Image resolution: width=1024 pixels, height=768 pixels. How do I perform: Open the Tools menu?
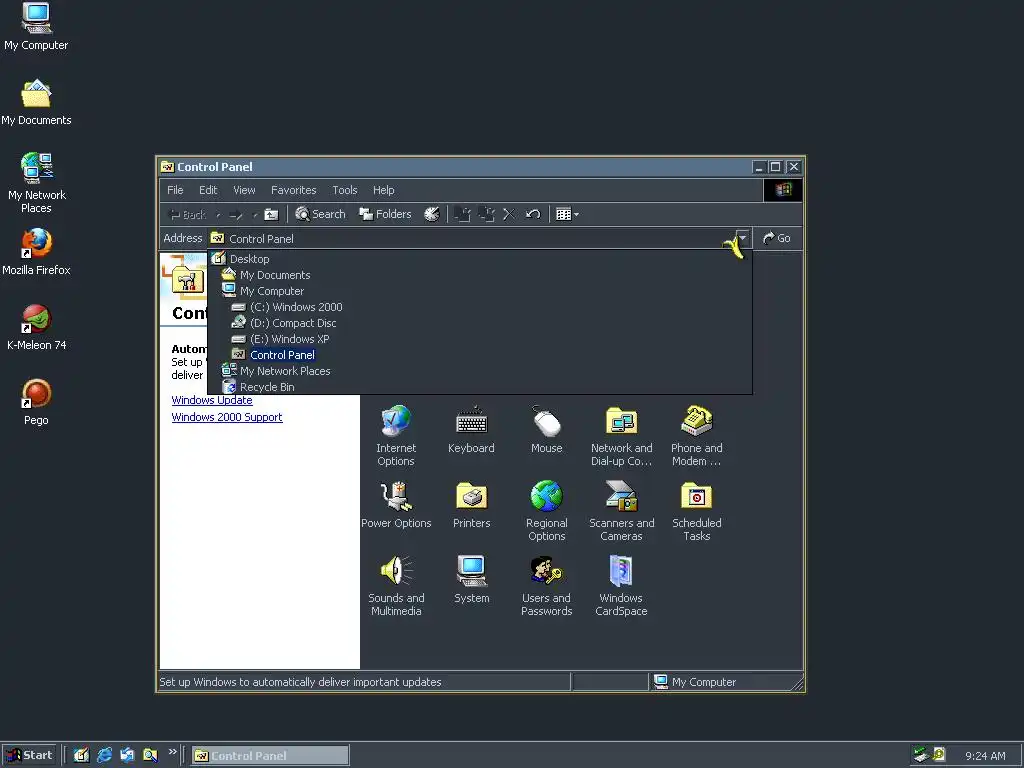point(345,190)
